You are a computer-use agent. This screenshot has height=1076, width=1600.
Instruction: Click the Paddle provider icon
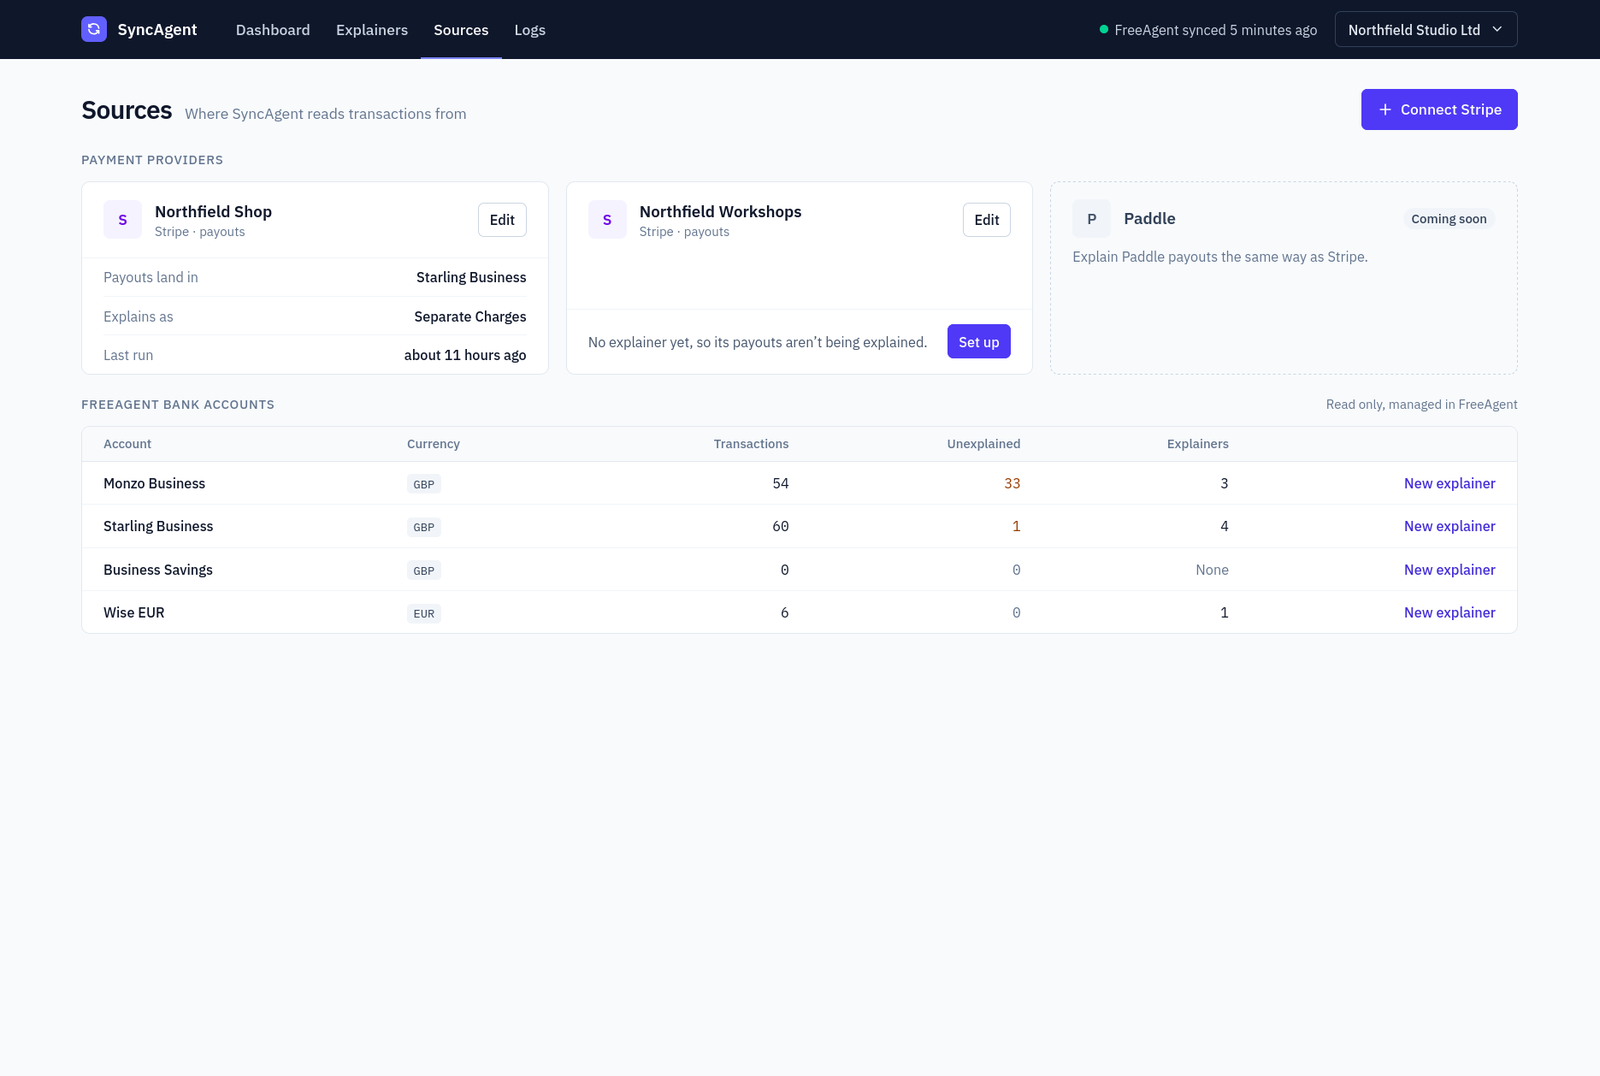[x=1092, y=219]
